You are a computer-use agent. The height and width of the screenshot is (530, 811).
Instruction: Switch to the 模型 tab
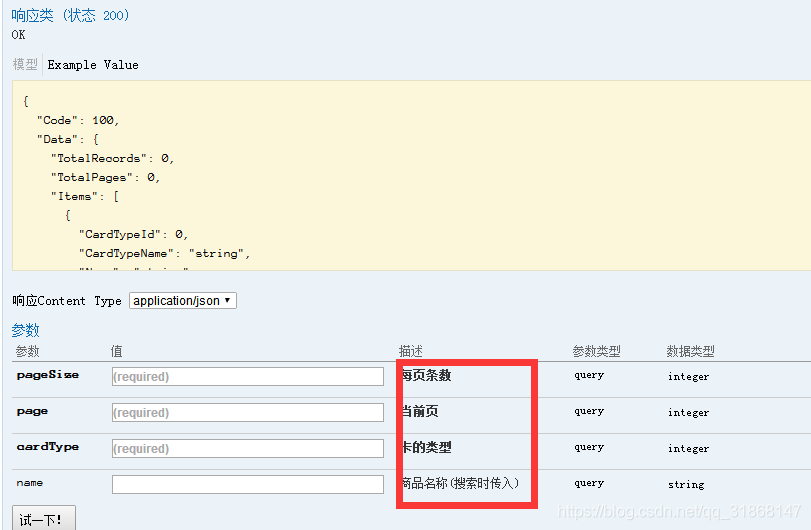25,65
